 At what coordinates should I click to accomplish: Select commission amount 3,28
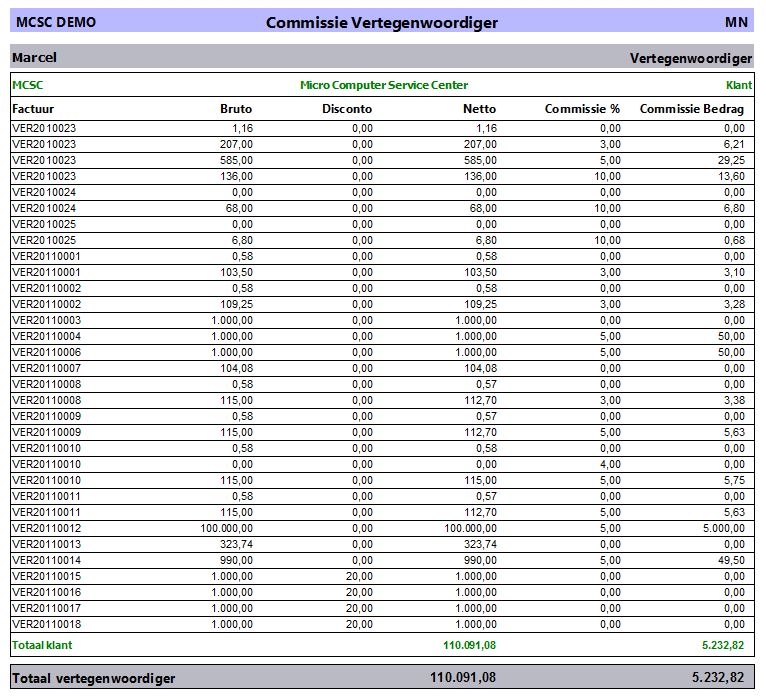pyautogui.click(x=734, y=304)
